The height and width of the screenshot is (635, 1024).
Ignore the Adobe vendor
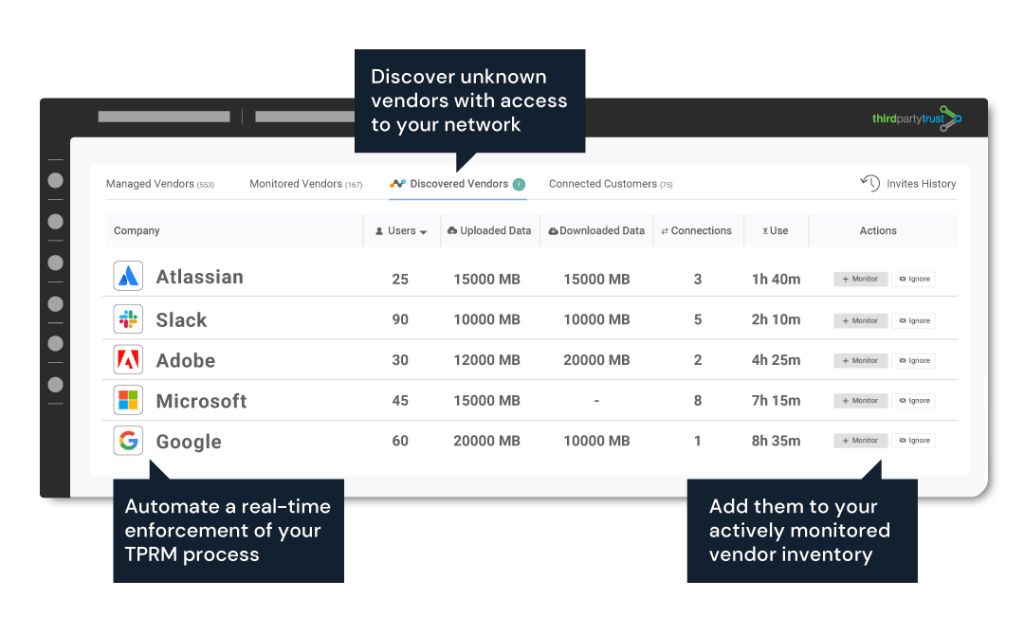click(x=914, y=361)
